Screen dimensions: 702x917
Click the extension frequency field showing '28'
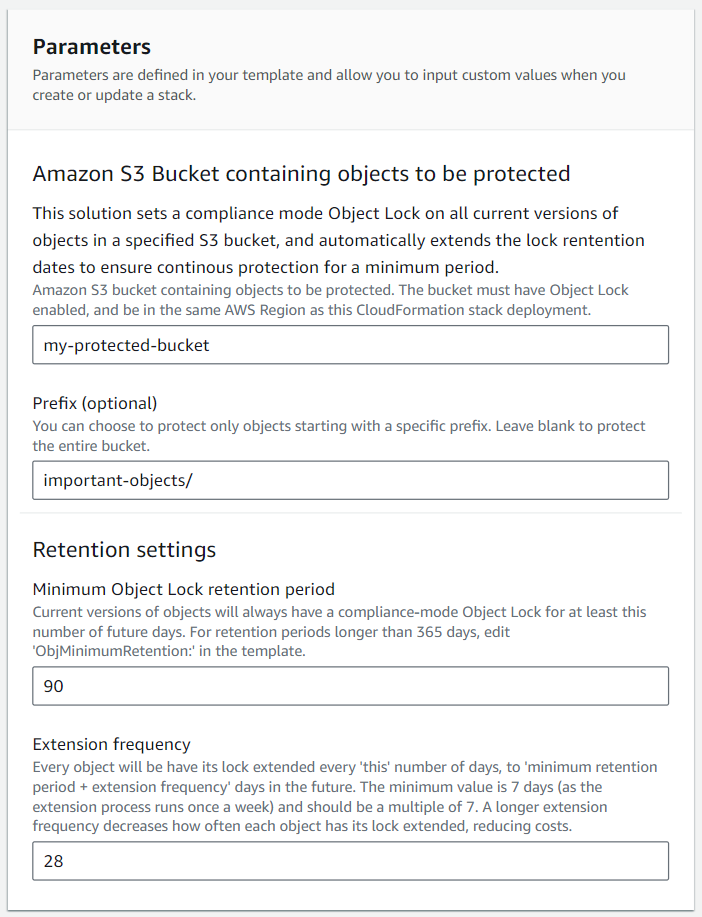point(350,860)
